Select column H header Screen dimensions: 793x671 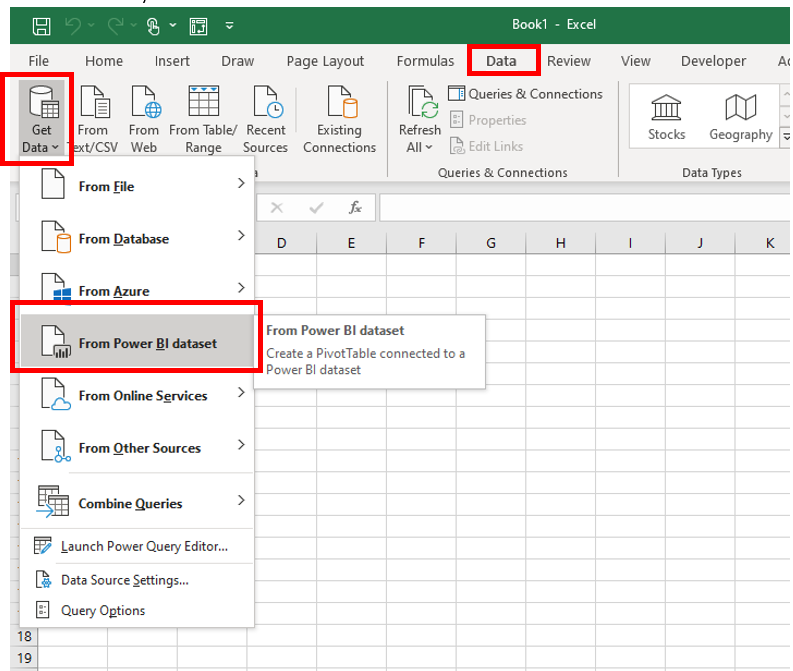pos(560,243)
